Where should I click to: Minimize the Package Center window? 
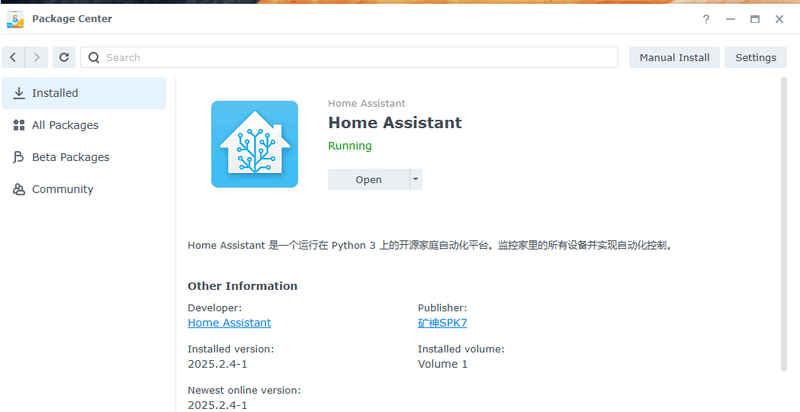pyautogui.click(x=731, y=19)
